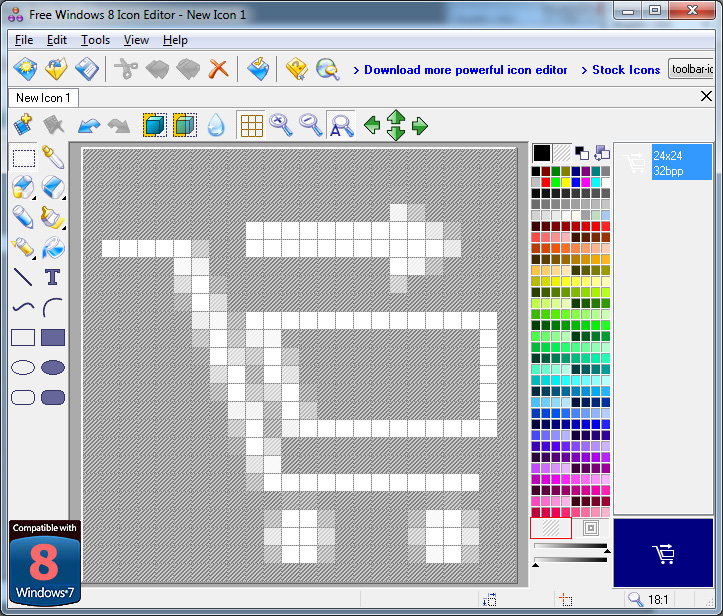Select the Text tool
Image resolution: width=723 pixels, height=616 pixels.
(53, 277)
